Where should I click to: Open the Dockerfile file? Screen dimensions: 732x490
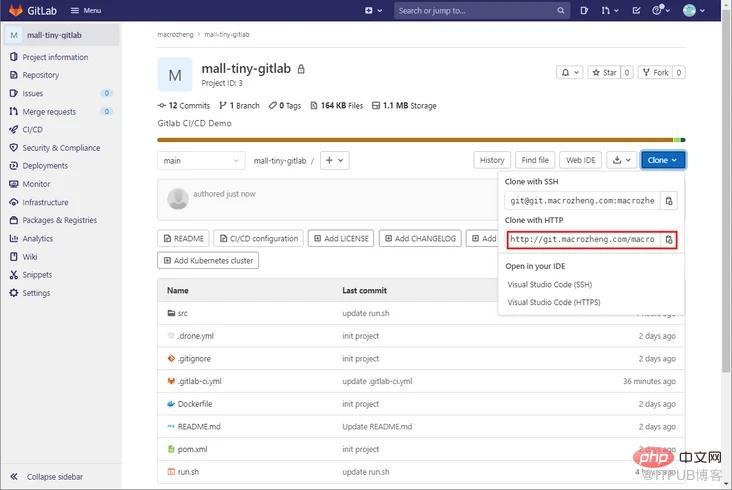(x=195, y=404)
